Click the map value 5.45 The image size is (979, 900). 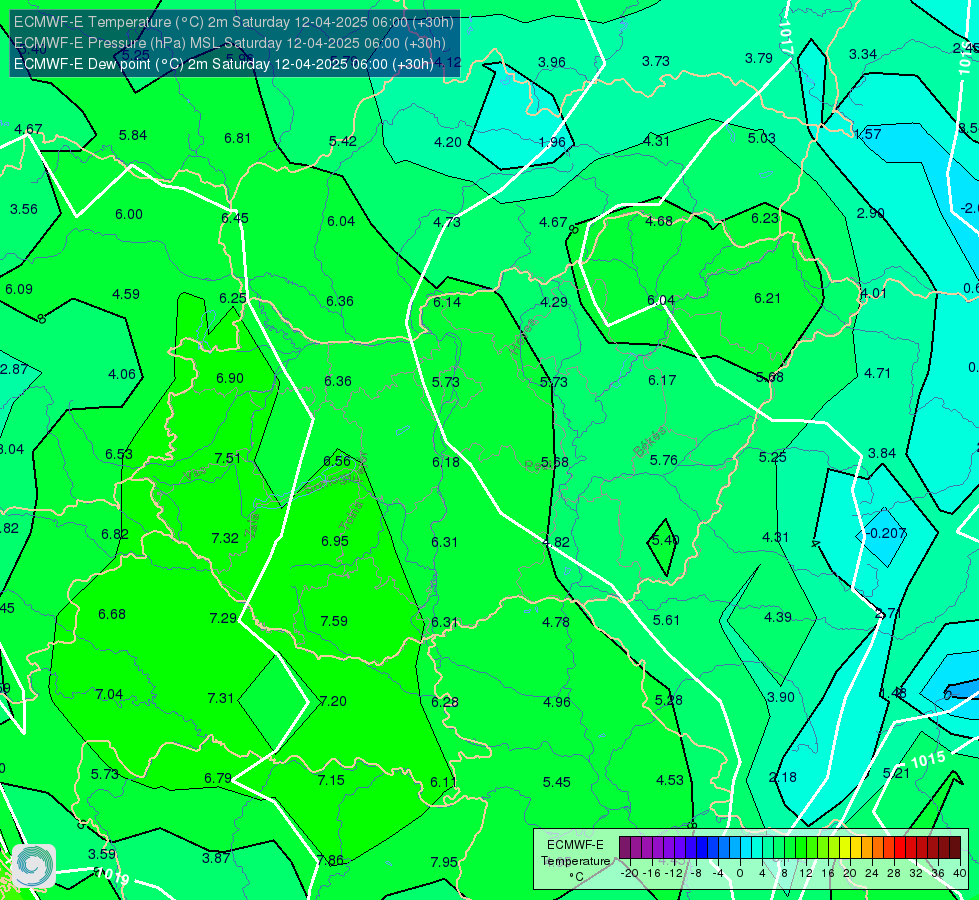click(556, 782)
